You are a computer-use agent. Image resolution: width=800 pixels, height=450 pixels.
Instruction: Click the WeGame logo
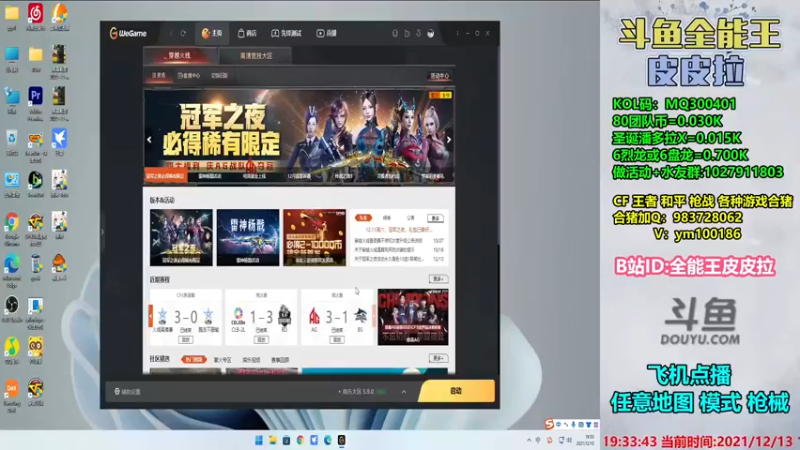pyautogui.click(x=128, y=33)
